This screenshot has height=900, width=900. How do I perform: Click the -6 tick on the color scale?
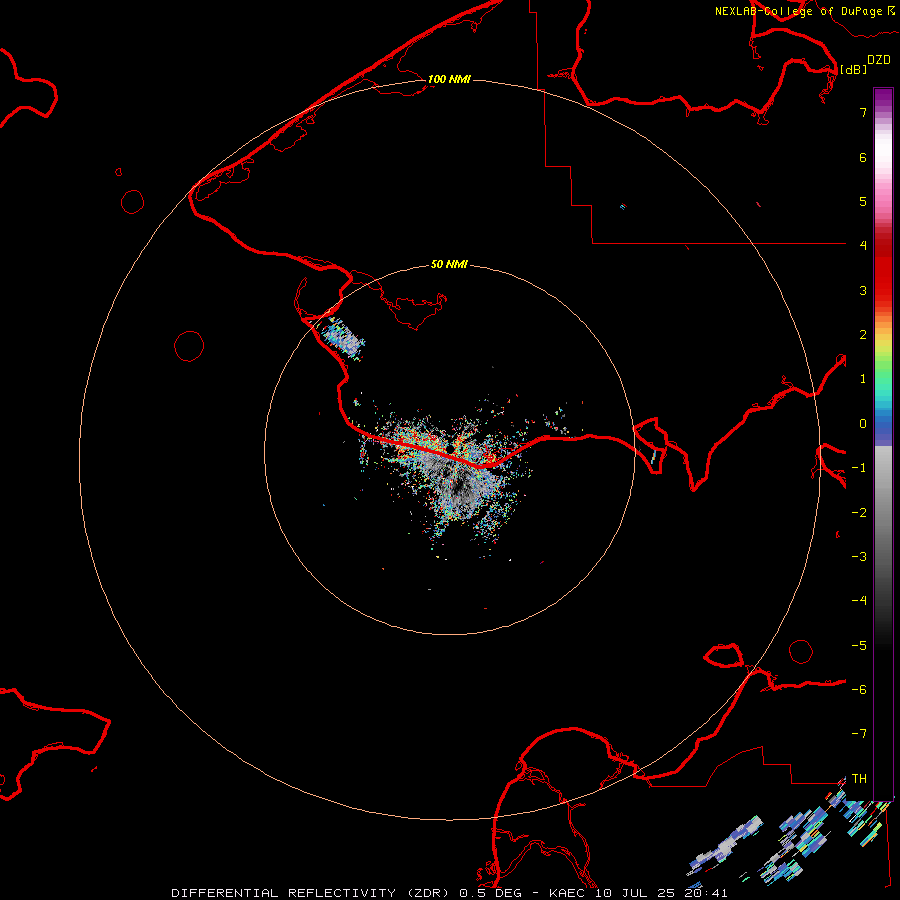coord(859,690)
